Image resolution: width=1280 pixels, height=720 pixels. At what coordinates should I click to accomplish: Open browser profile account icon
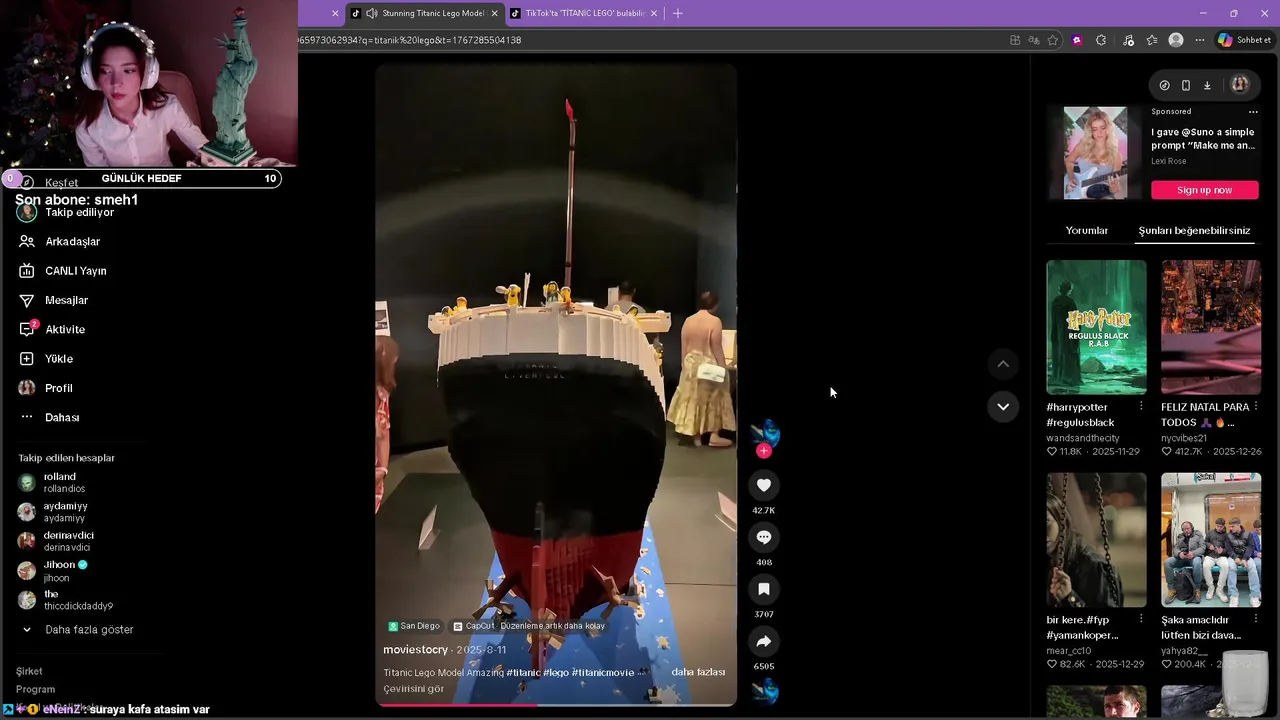tap(1176, 40)
